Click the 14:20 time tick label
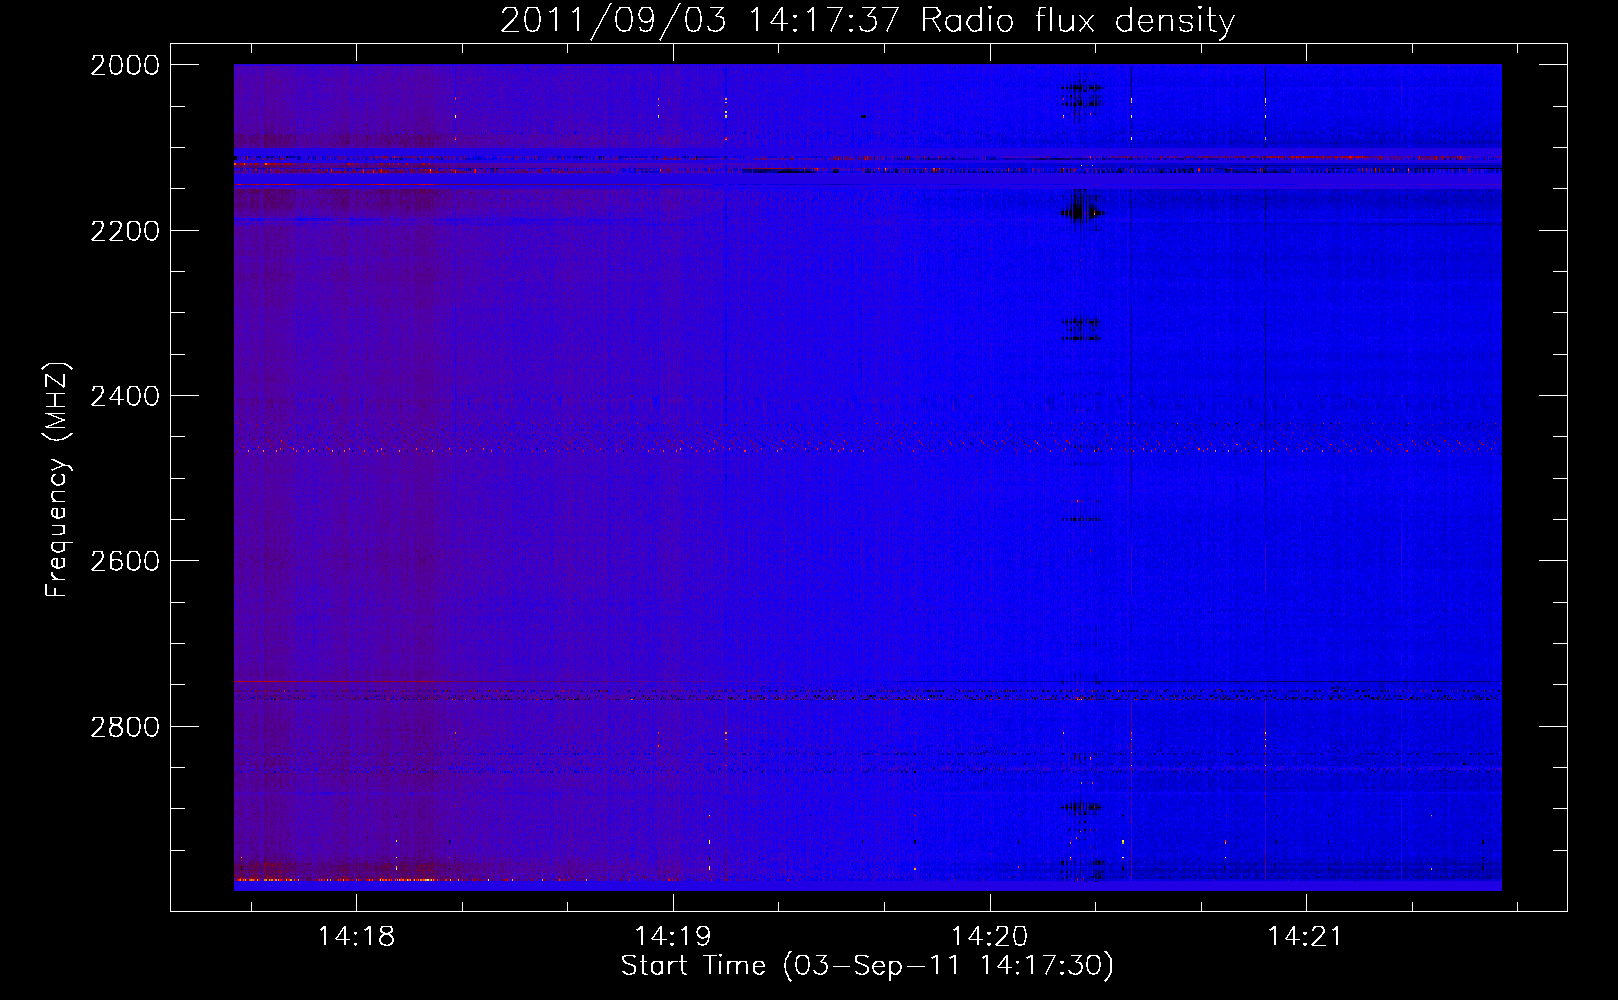The image size is (1618, 1000). (x=989, y=937)
